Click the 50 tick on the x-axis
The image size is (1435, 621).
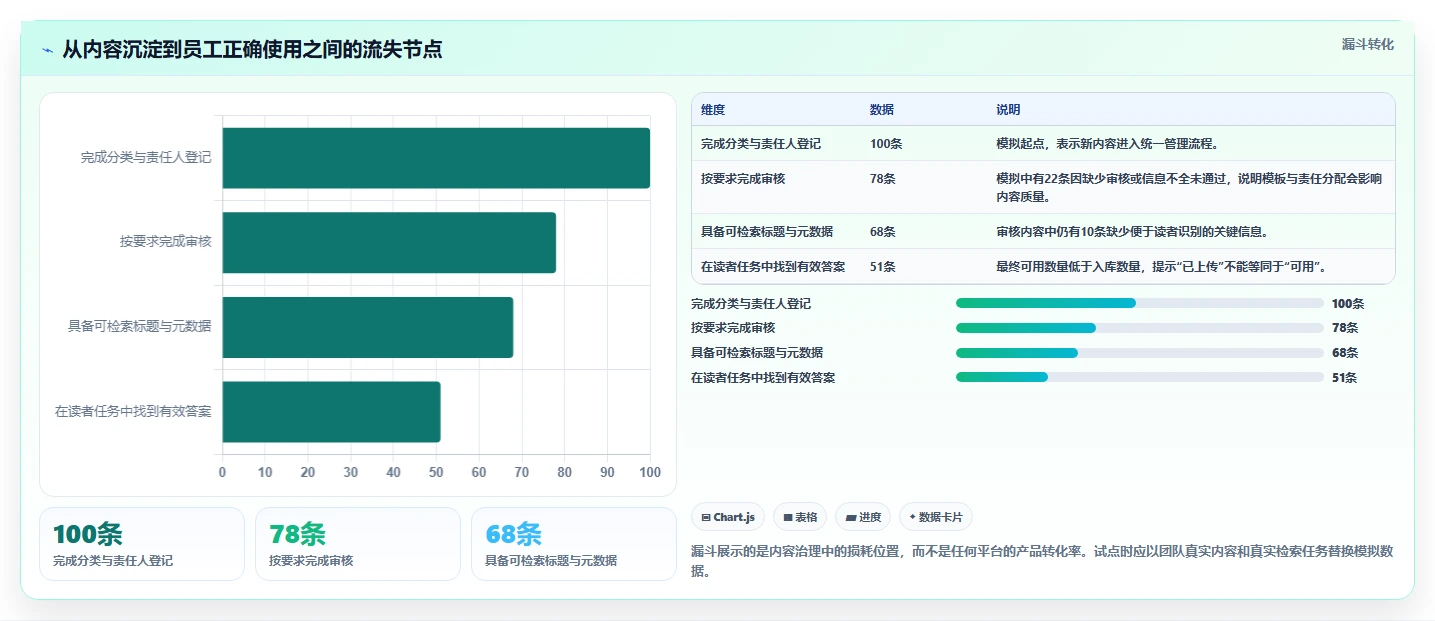point(436,472)
